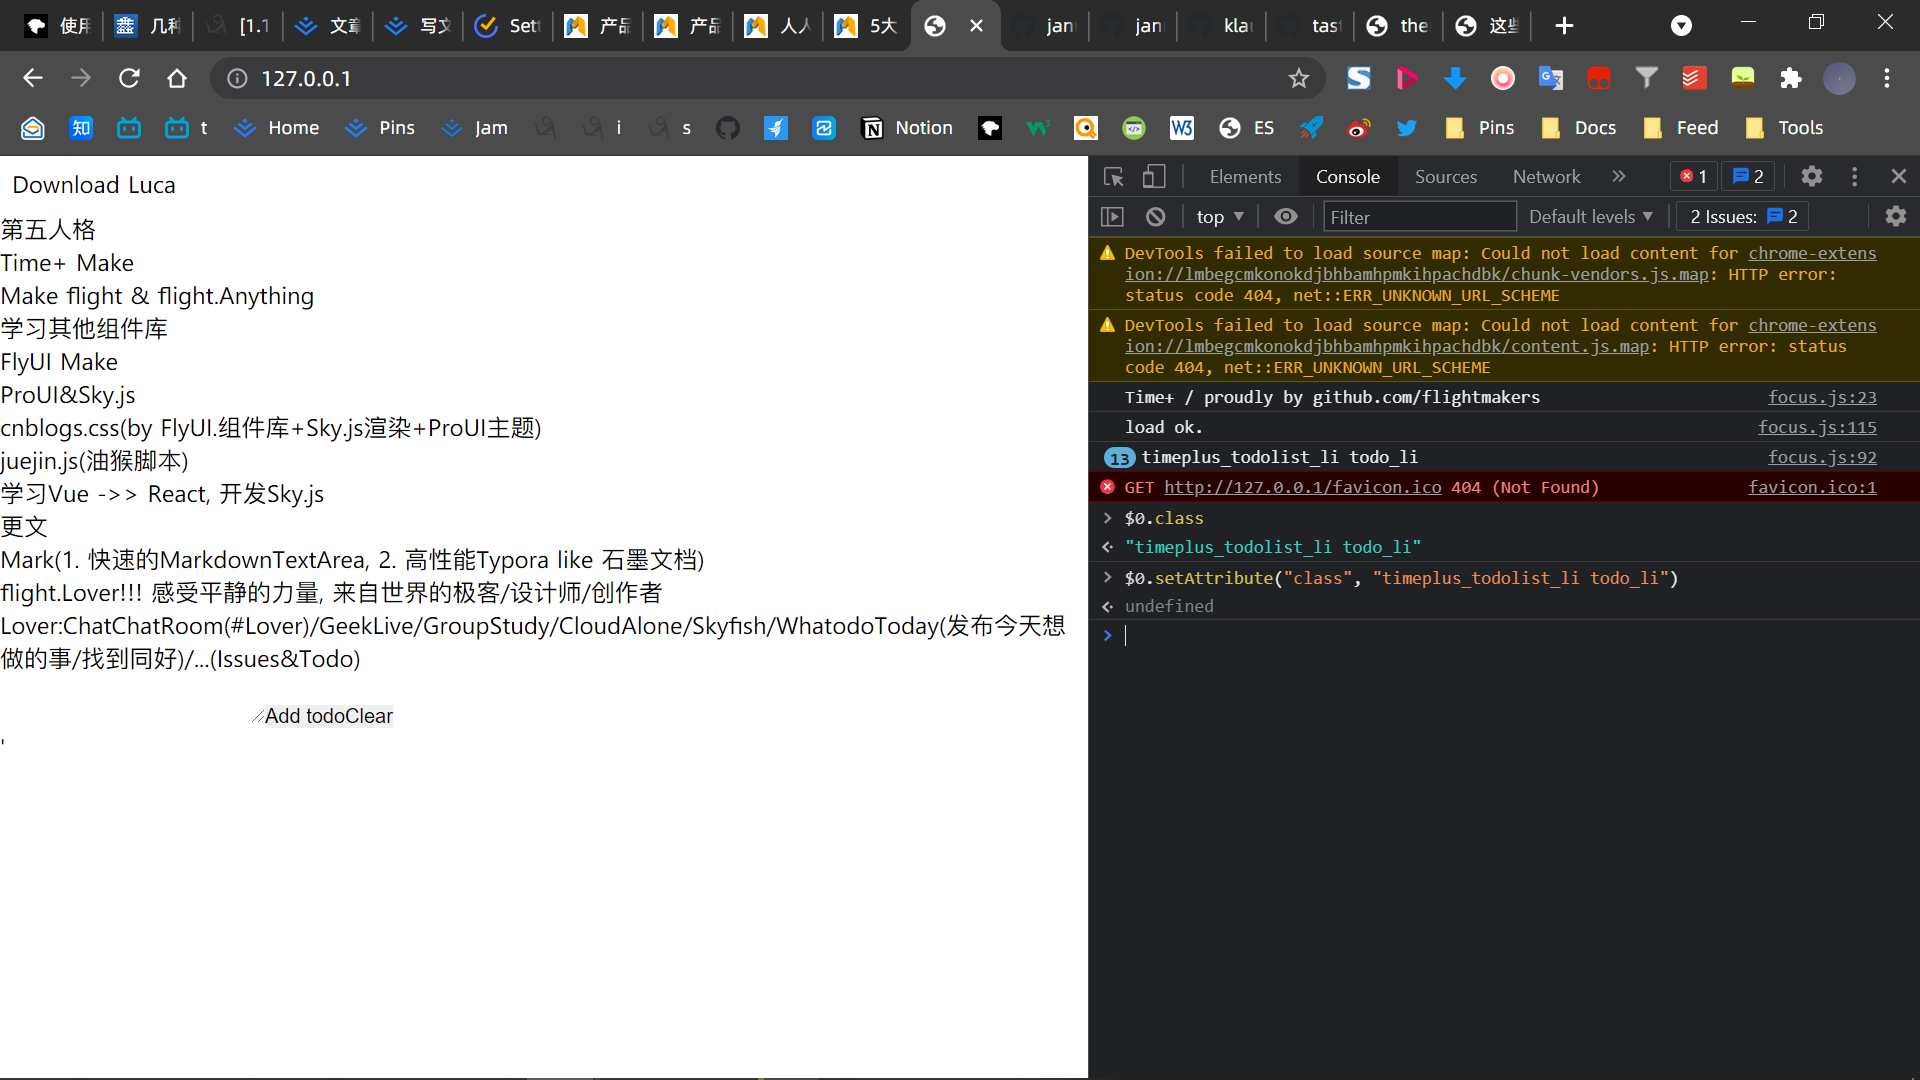
Task: Open the focus.js:115 source link
Action: click(1816, 427)
